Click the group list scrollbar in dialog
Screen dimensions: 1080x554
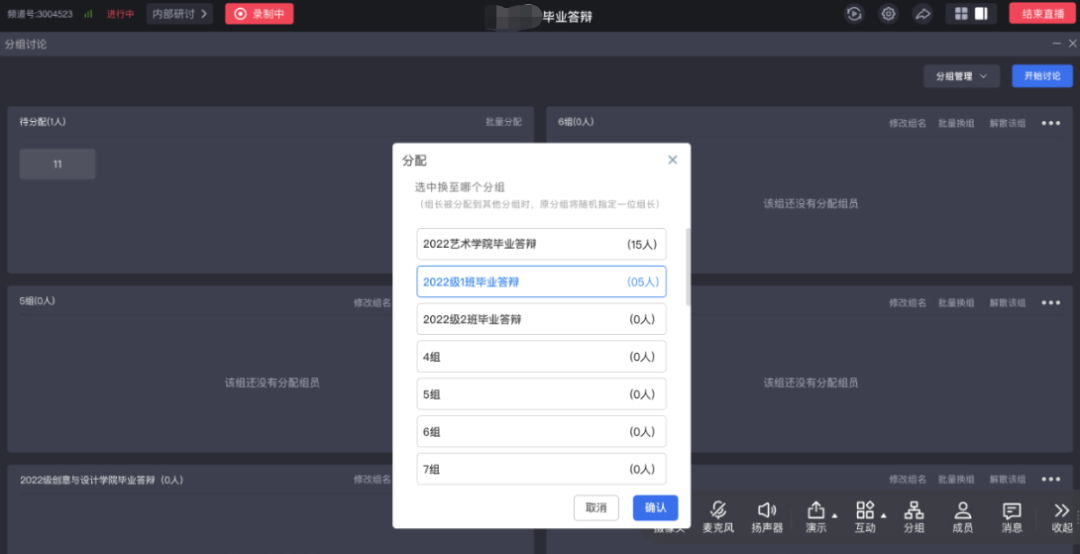[687, 266]
